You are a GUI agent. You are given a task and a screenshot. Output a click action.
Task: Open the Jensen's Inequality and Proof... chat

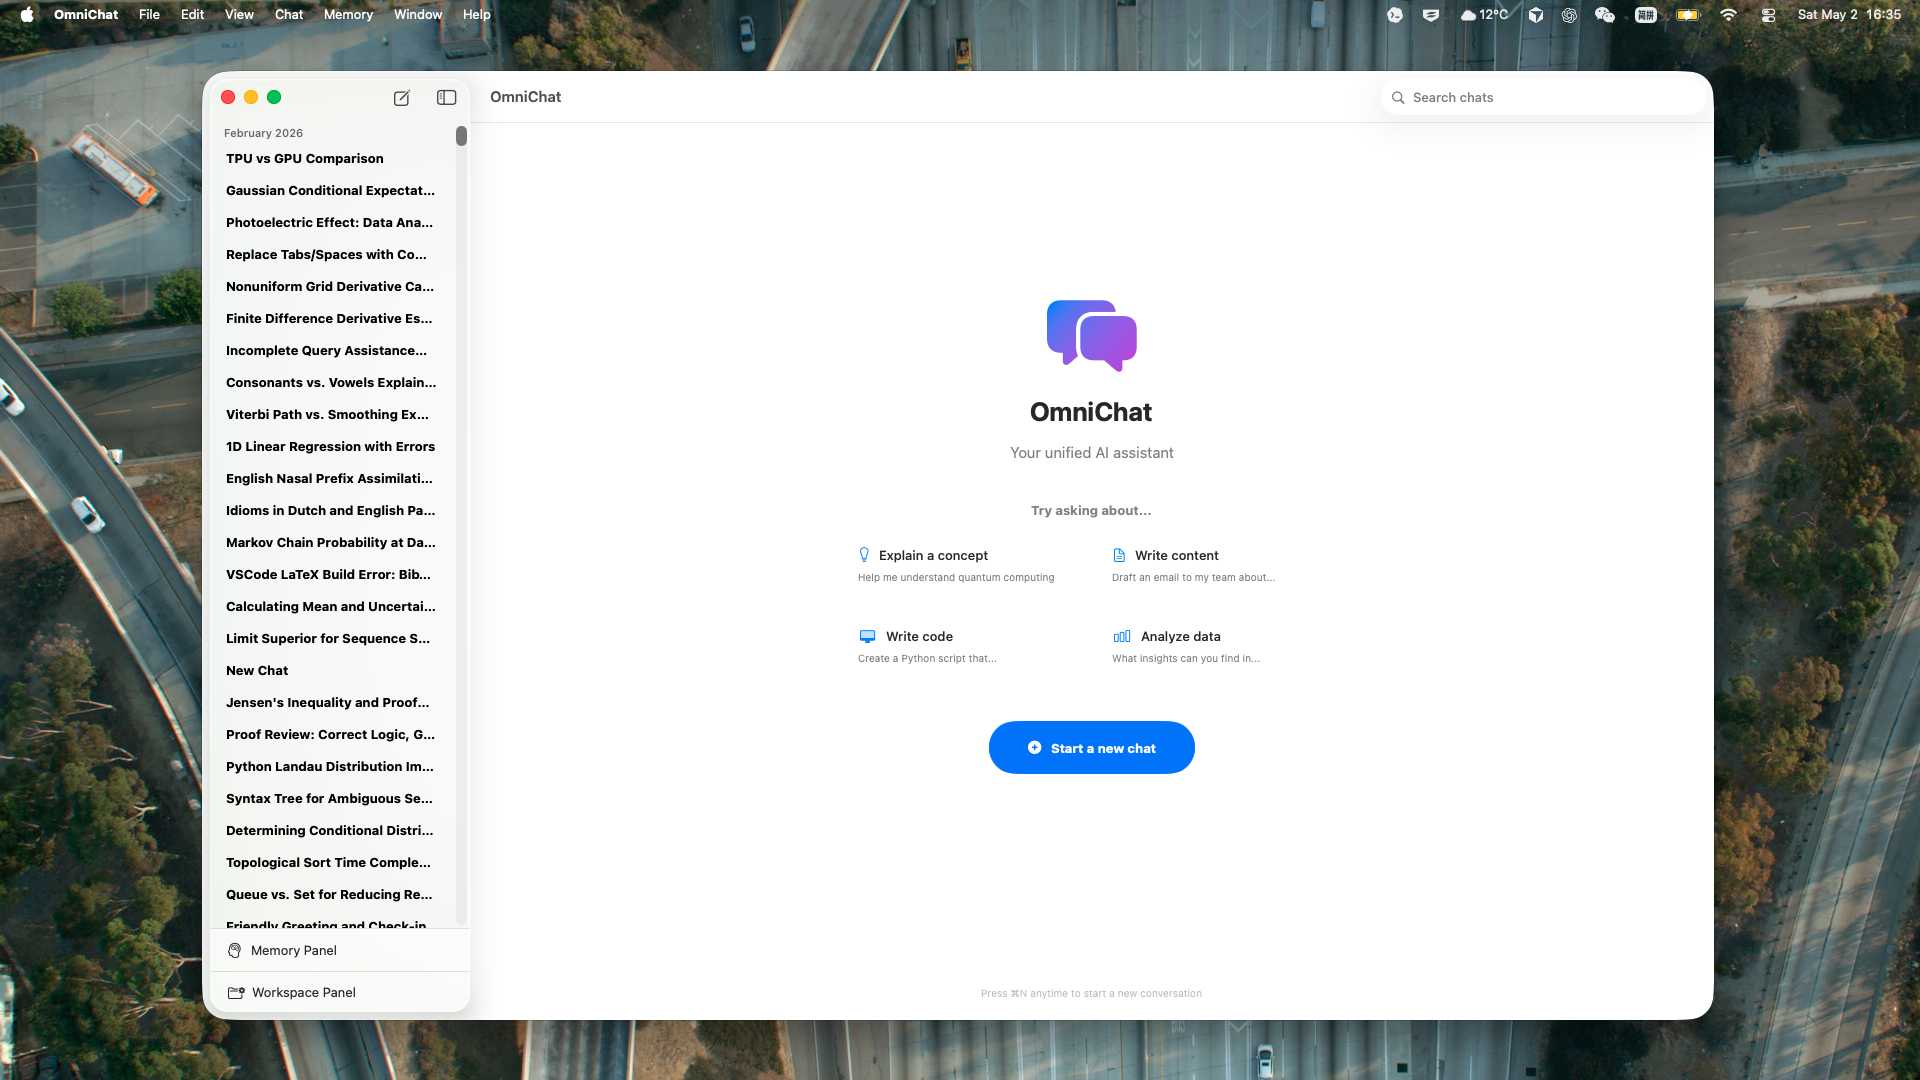click(x=334, y=703)
